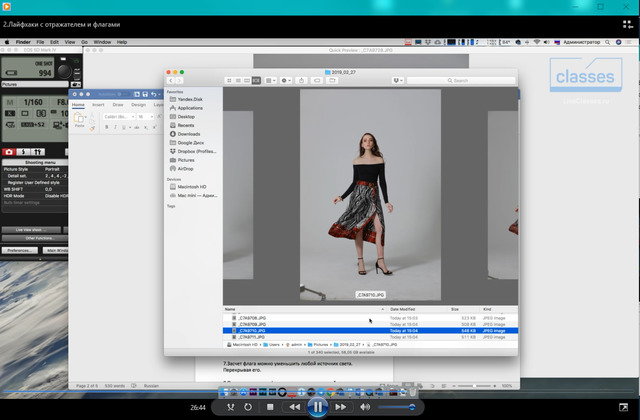
Task: Toggle the repeat button in player
Action: click(246, 408)
